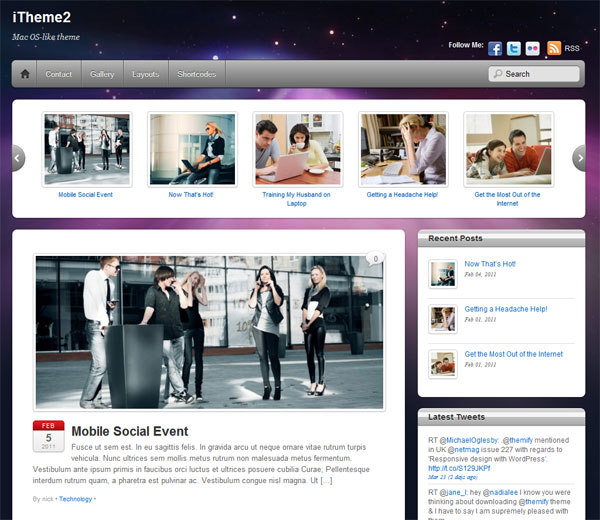Click the 'Mac OS-like theme' tagline

click(x=46, y=37)
